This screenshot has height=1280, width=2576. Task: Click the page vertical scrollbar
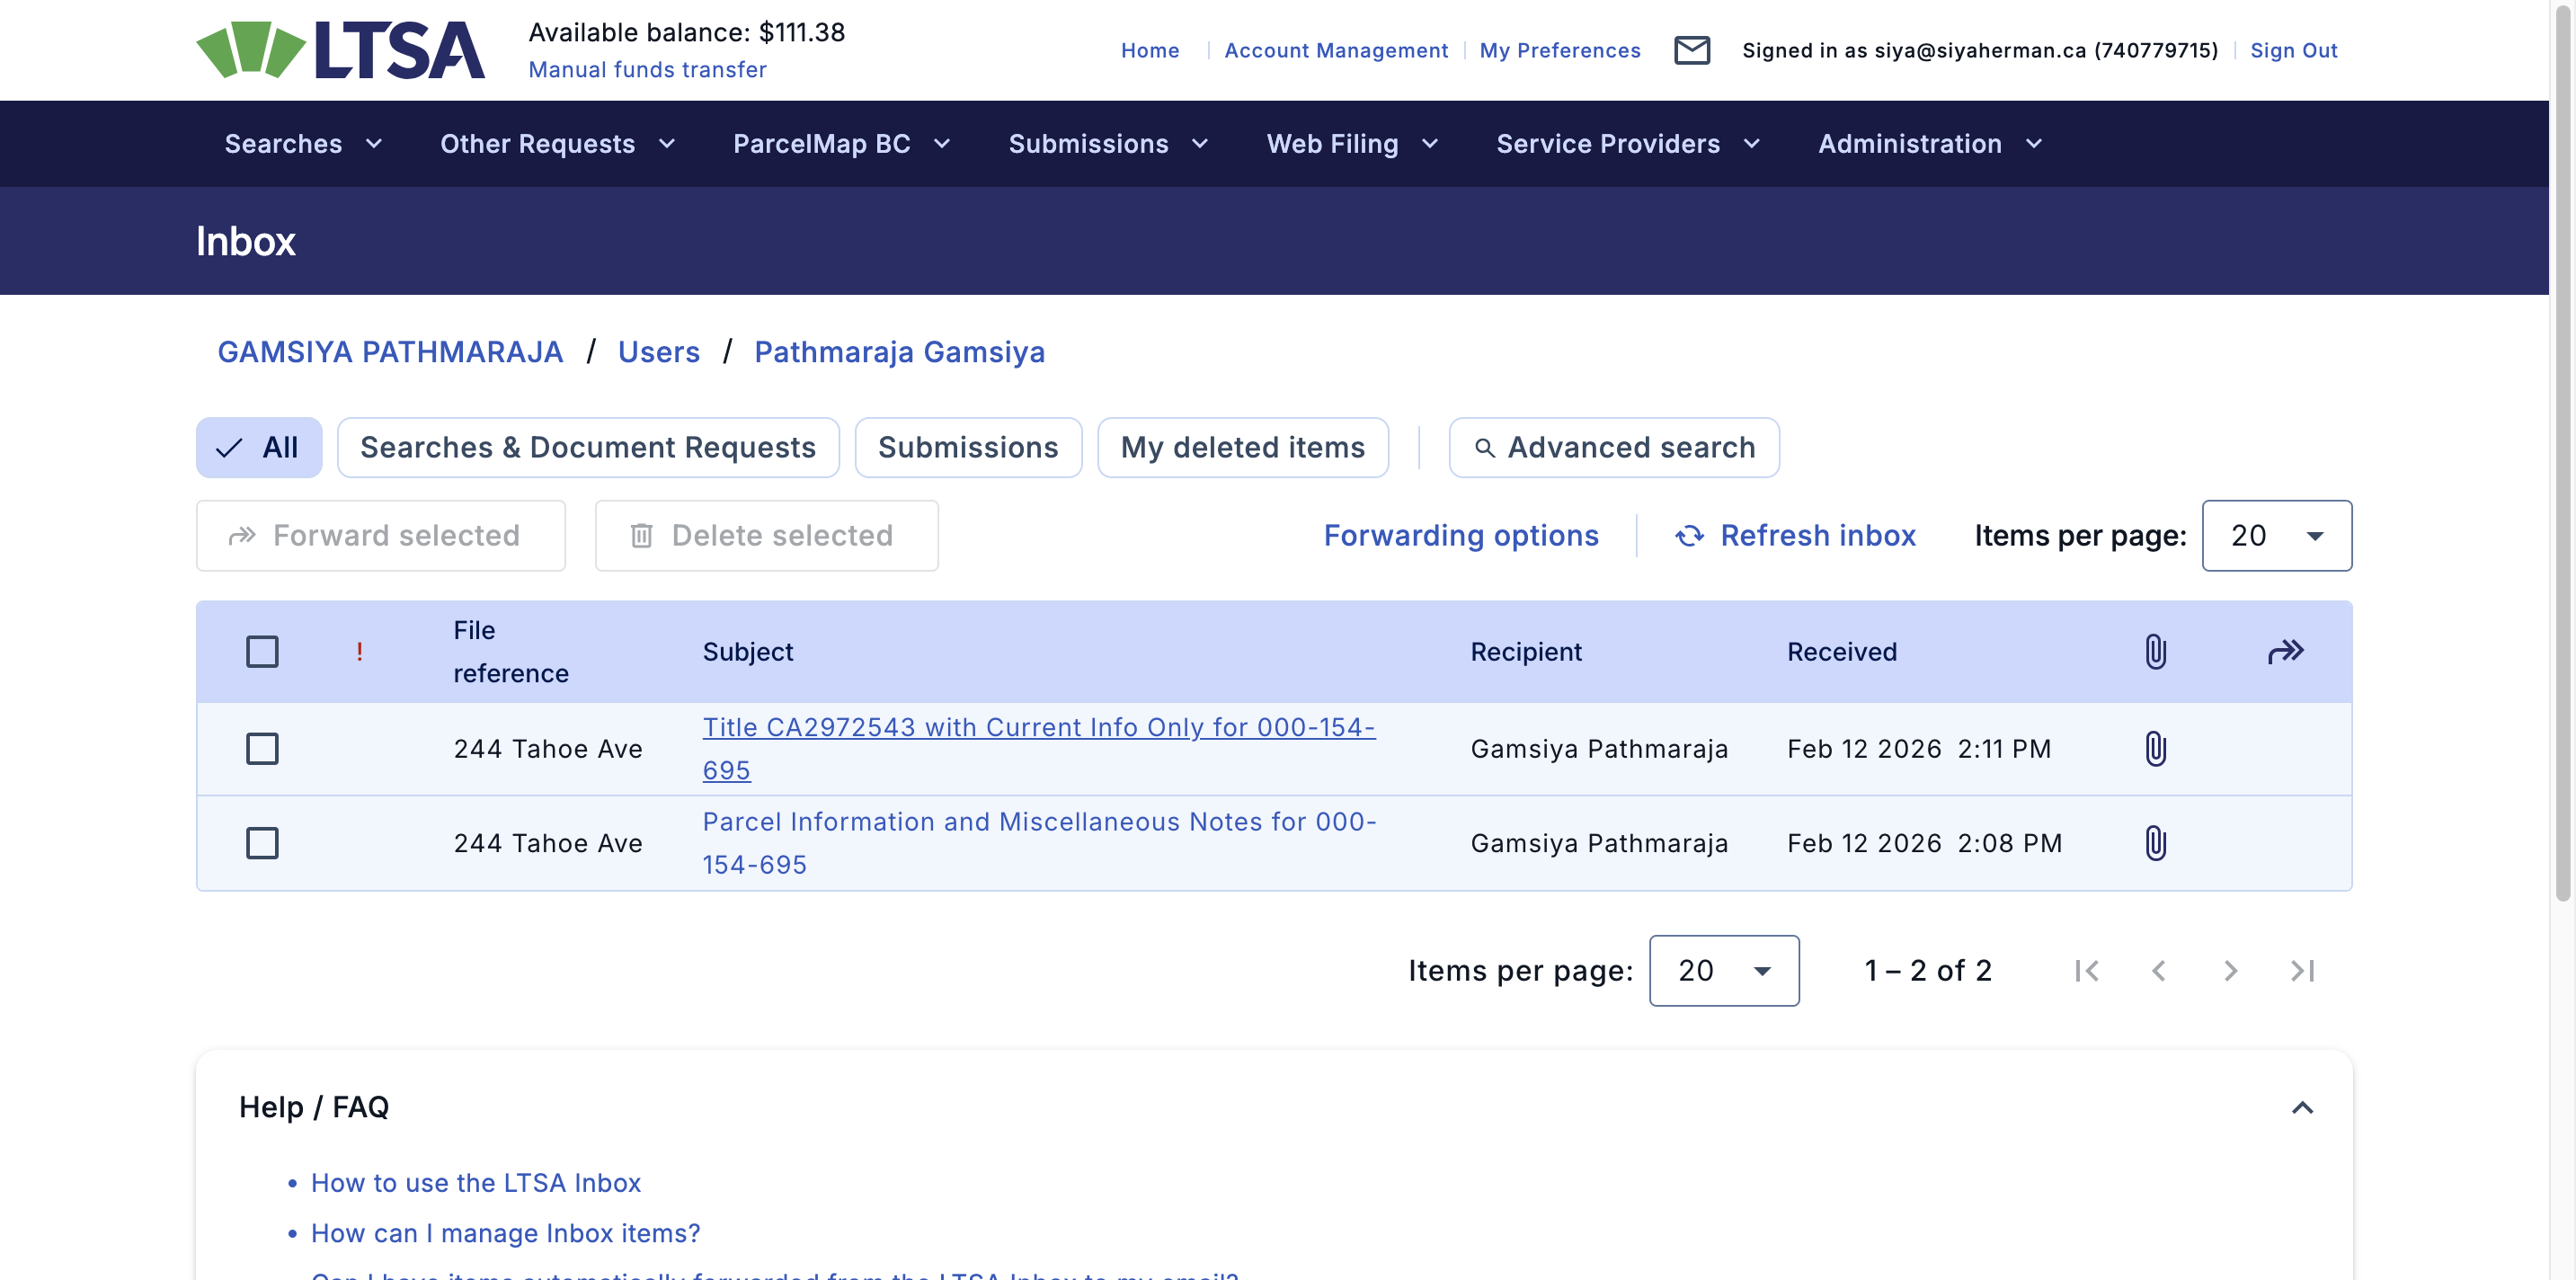point(2563,450)
